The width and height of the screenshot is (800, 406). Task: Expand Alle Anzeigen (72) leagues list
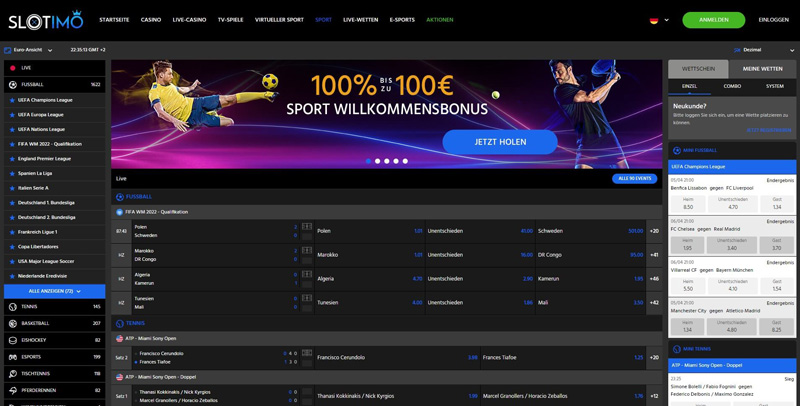tap(55, 291)
